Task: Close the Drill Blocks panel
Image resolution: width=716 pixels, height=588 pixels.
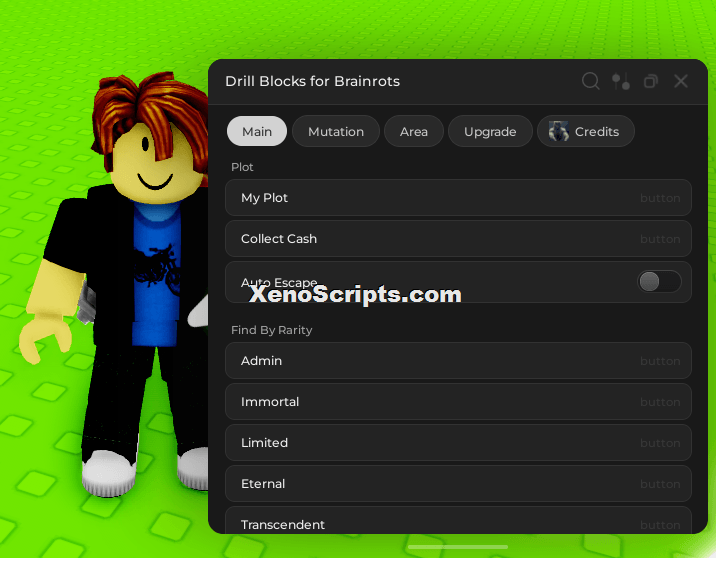Action: (x=681, y=81)
